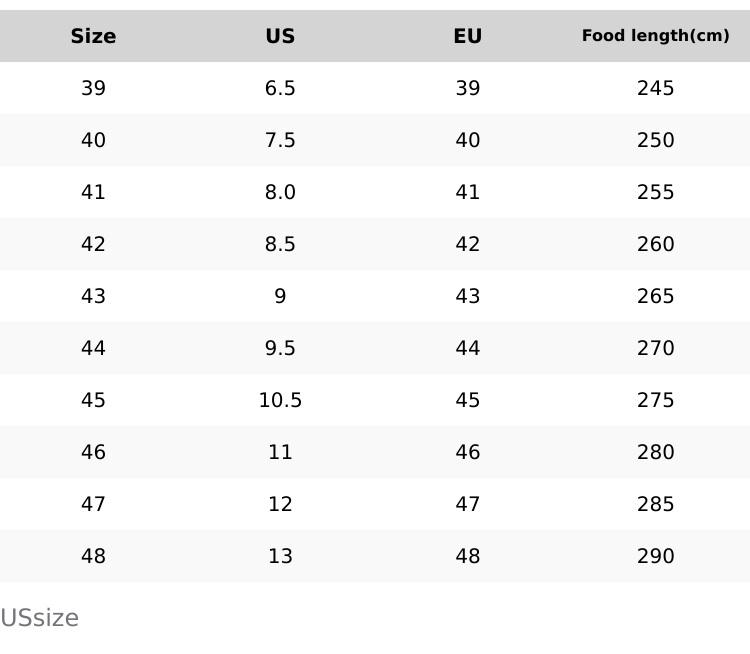Select US value 10.5

pos(280,400)
